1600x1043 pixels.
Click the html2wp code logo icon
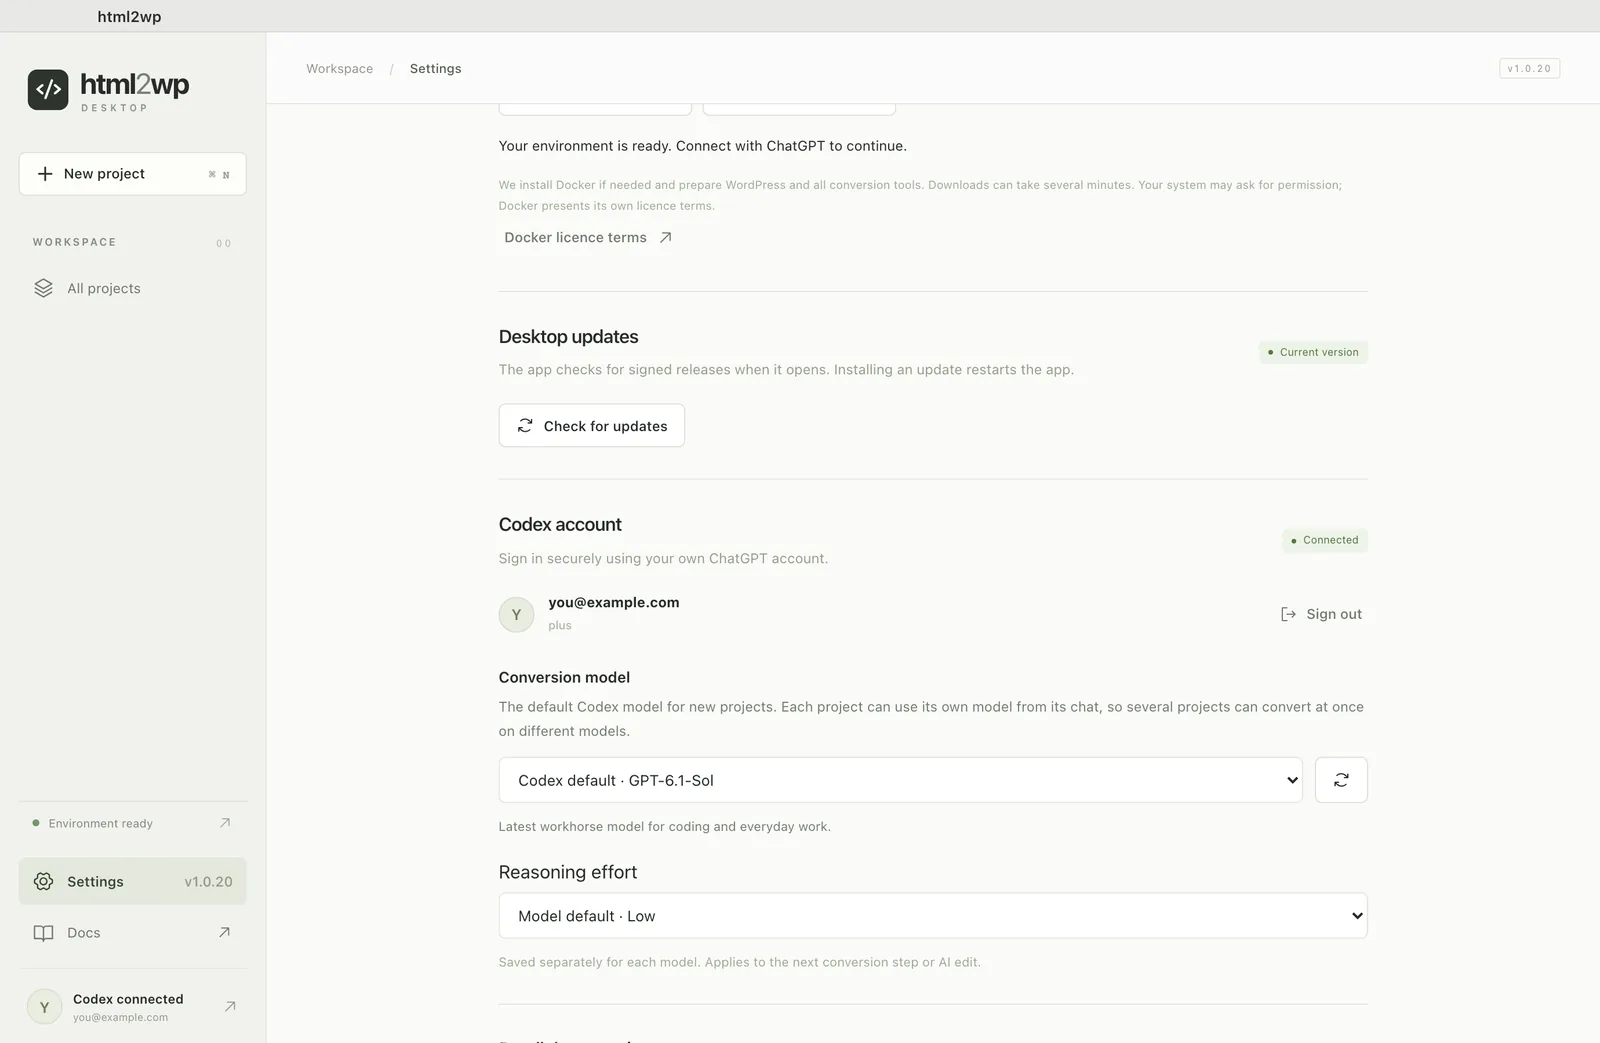[x=48, y=89]
